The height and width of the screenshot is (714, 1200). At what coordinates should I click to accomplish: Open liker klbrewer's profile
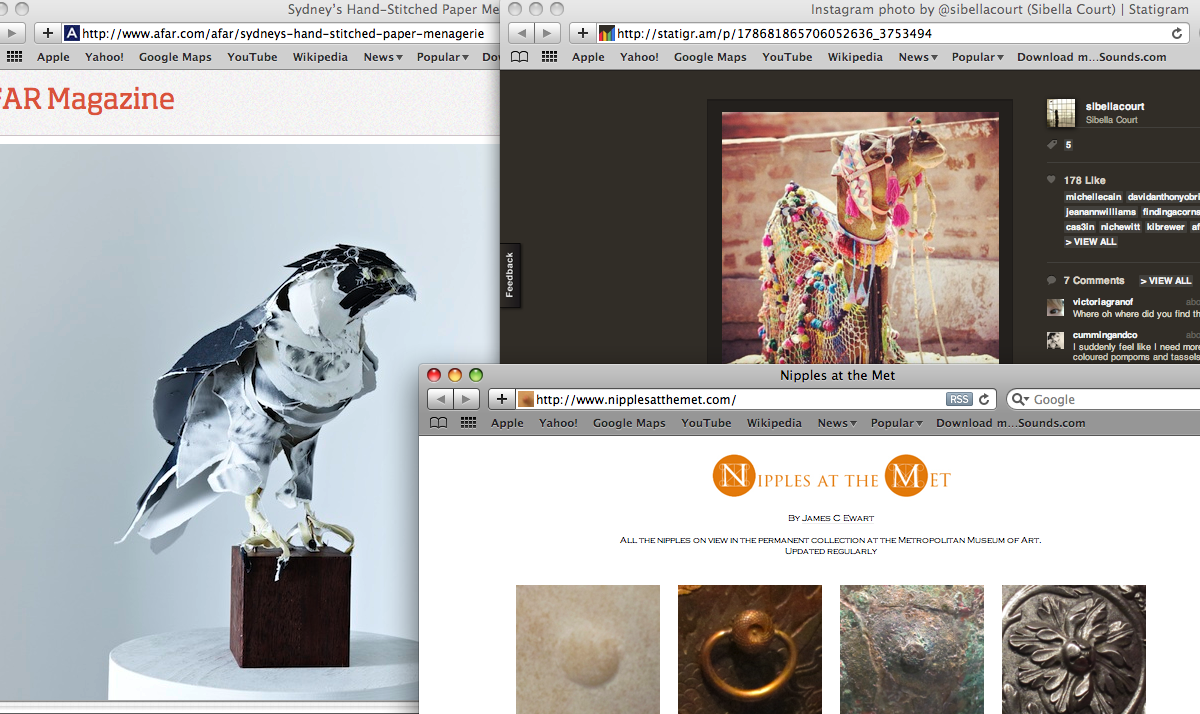coord(1166,227)
